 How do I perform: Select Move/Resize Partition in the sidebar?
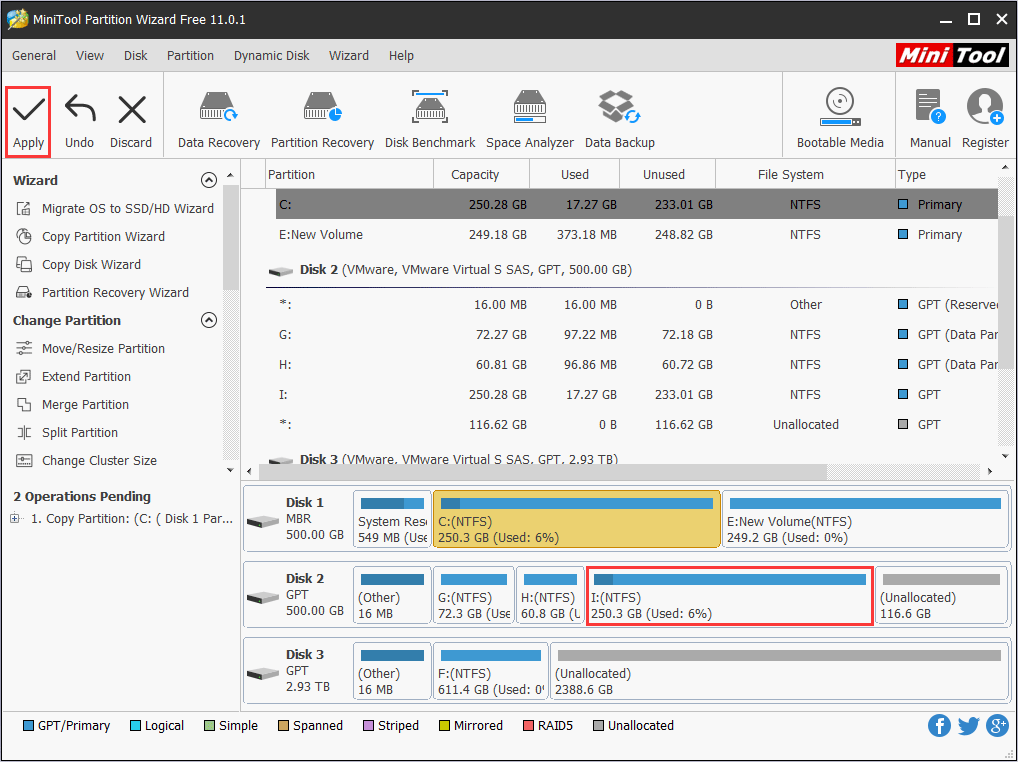(103, 349)
